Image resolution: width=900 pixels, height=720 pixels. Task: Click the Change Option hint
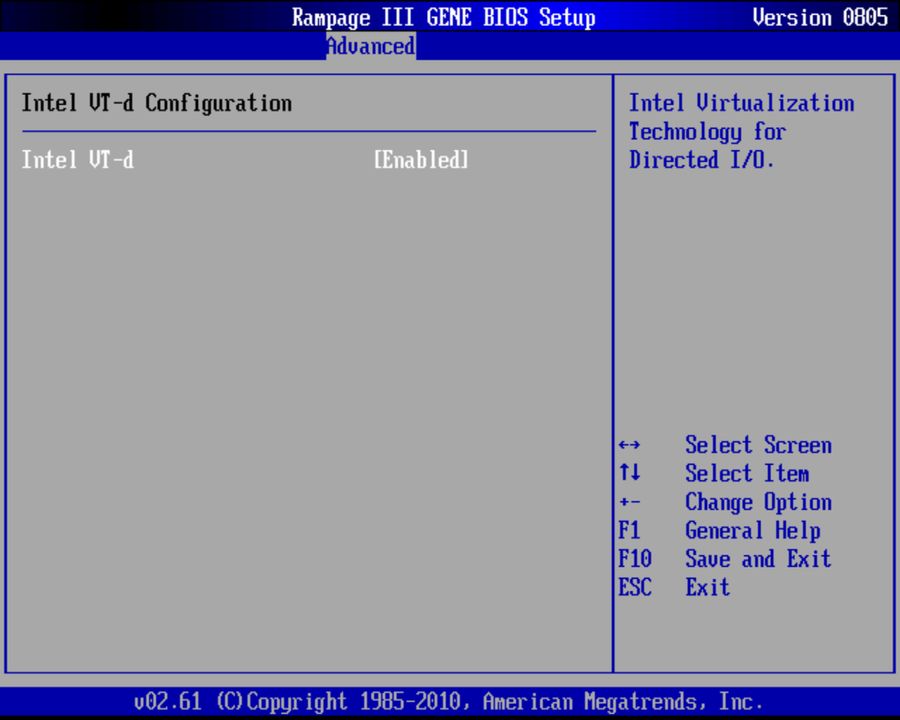pyautogui.click(x=758, y=502)
